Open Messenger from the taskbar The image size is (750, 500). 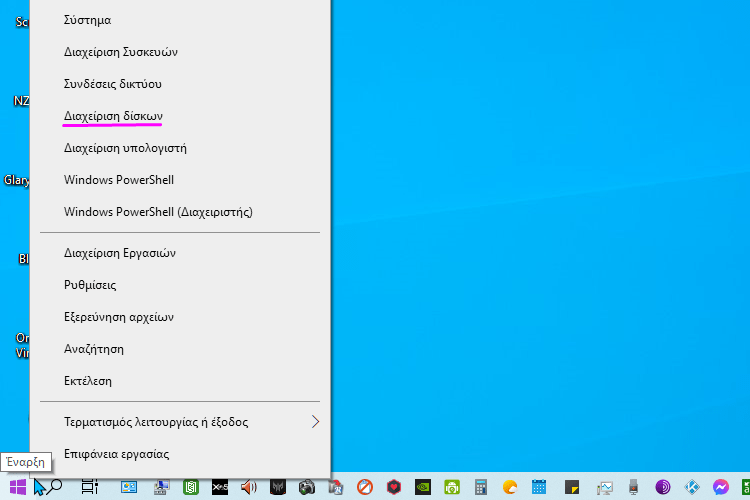click(x=721, y=487)
